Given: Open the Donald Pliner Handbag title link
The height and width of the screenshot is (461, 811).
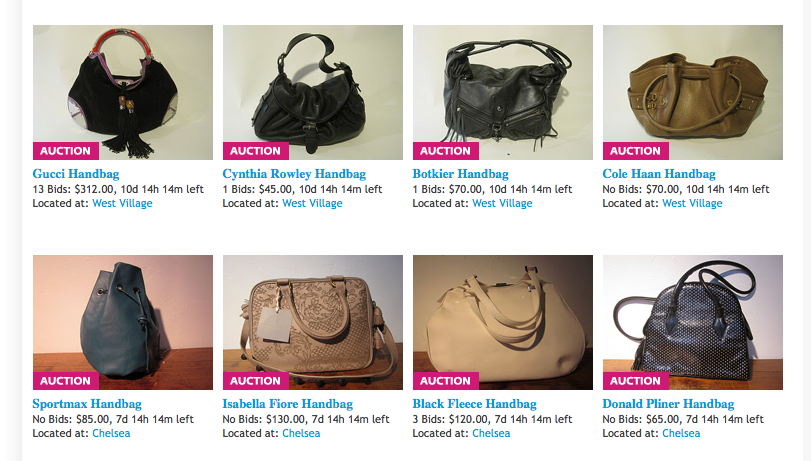Looking at the screenshot, I should pos(668,404).
